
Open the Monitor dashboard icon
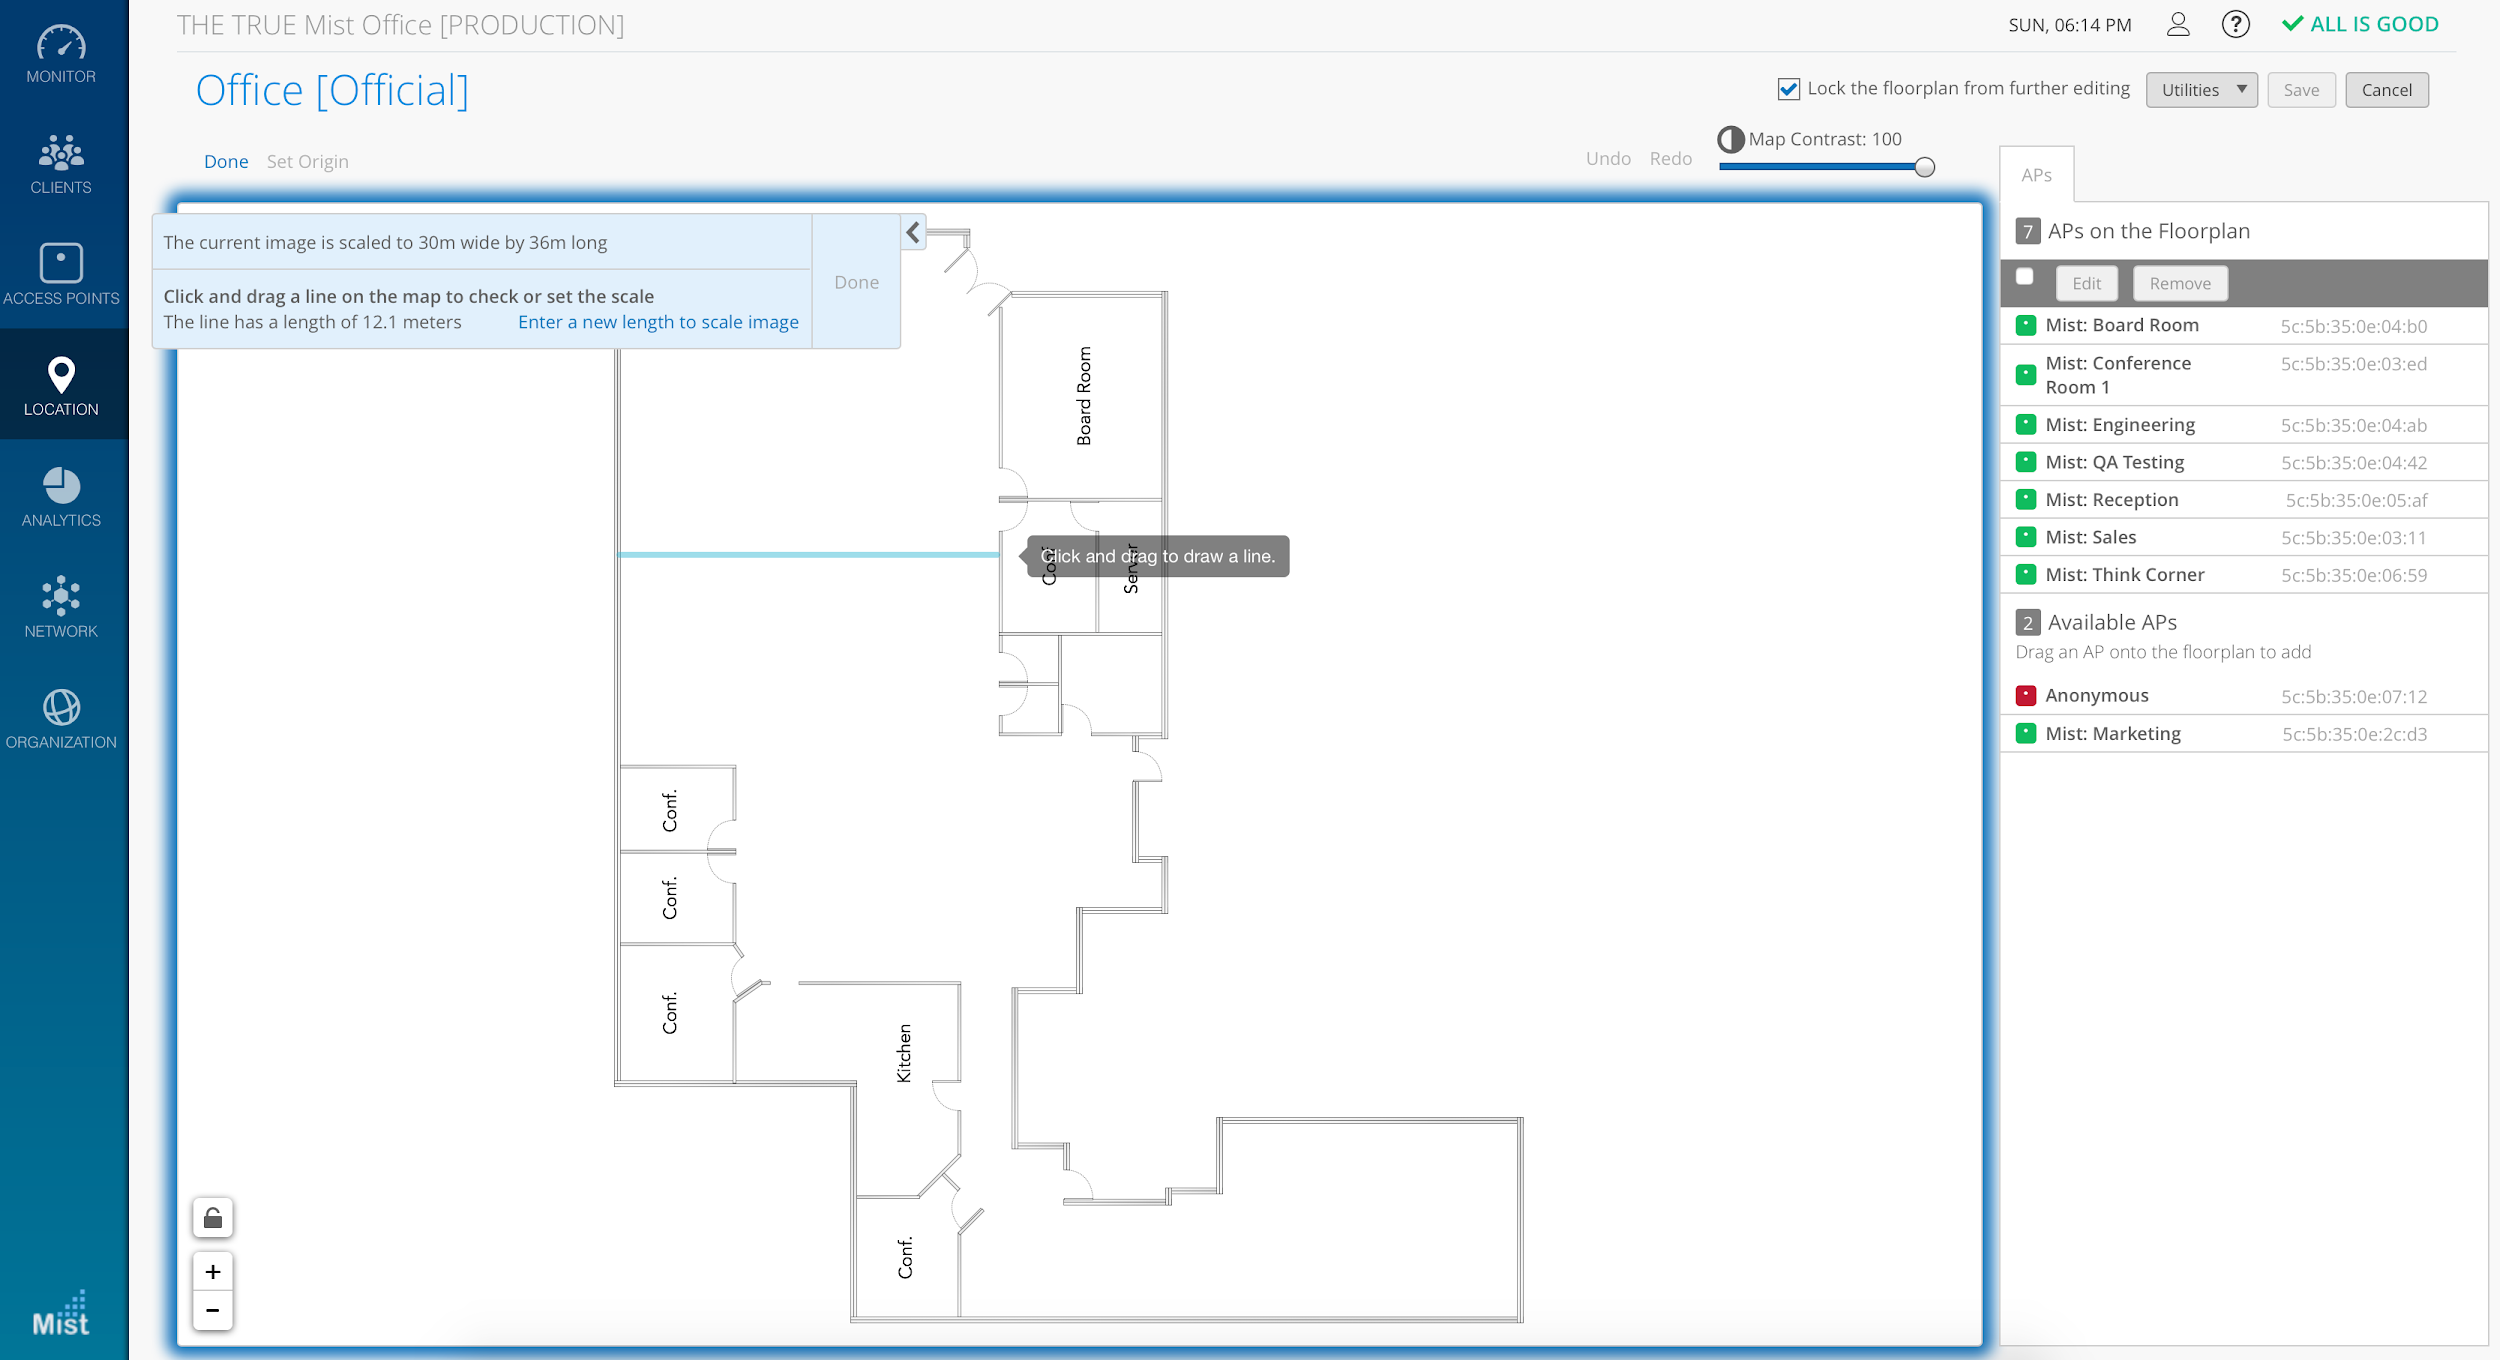(x=61, y=43)
